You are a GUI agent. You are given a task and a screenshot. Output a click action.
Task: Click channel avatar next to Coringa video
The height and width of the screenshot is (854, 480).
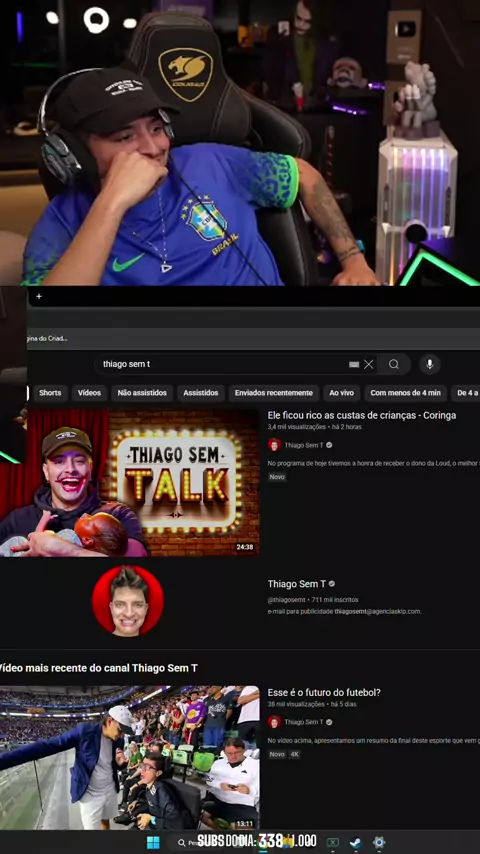pyautogui.click(x=275, y=445)
